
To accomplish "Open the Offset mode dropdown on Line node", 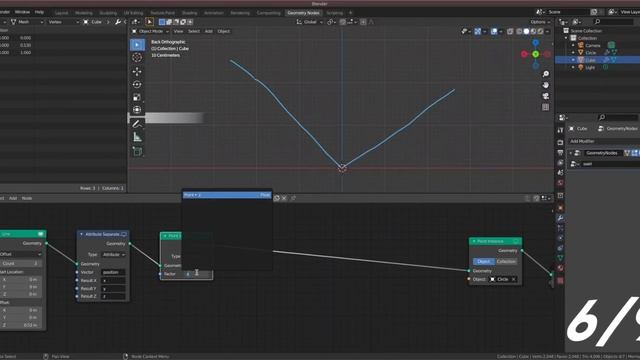I will [x=20, y=254].
